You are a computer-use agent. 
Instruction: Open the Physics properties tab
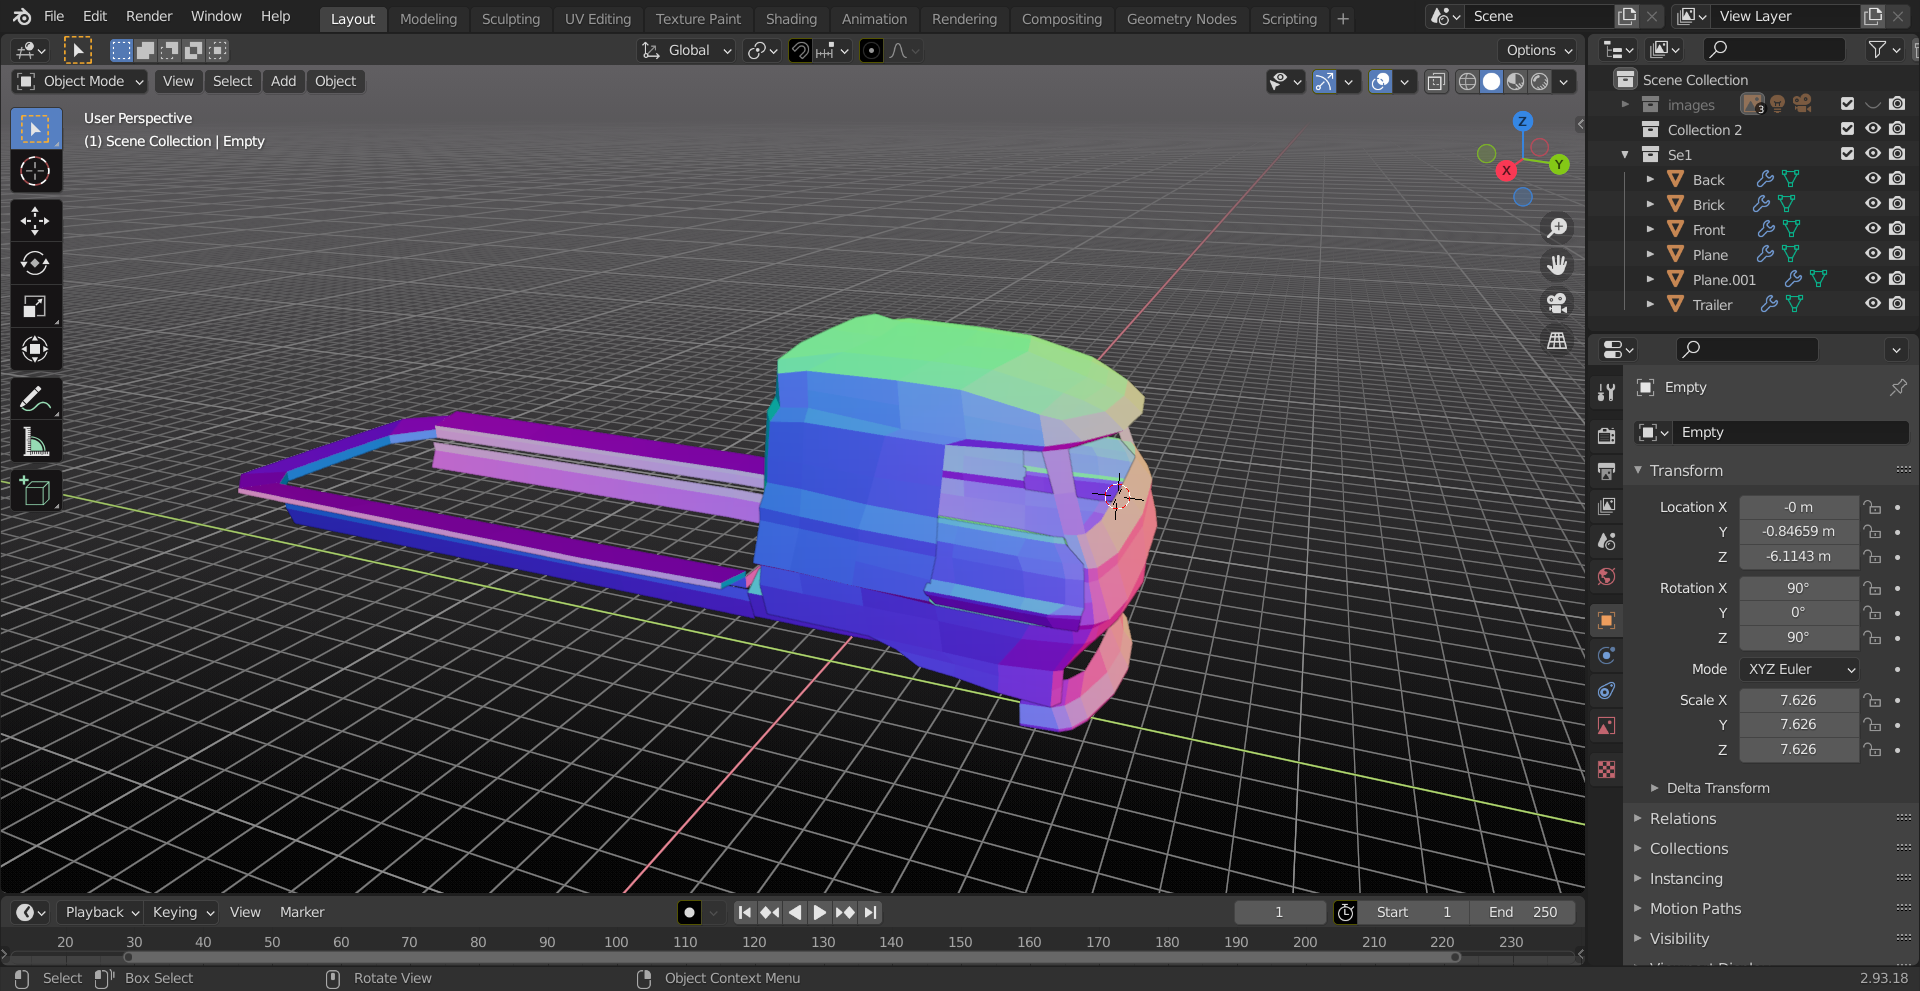click(1606, 656)
